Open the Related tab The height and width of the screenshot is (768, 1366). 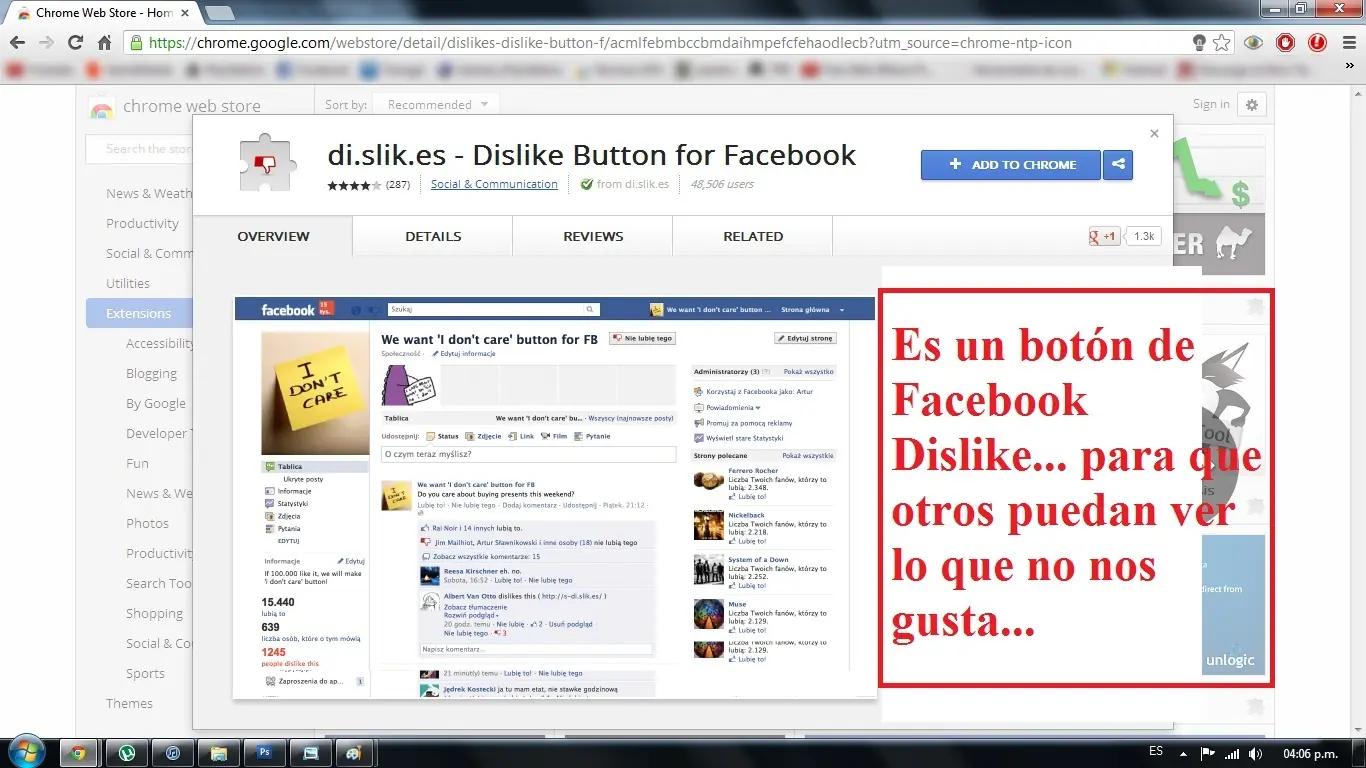tap(753, 236)
